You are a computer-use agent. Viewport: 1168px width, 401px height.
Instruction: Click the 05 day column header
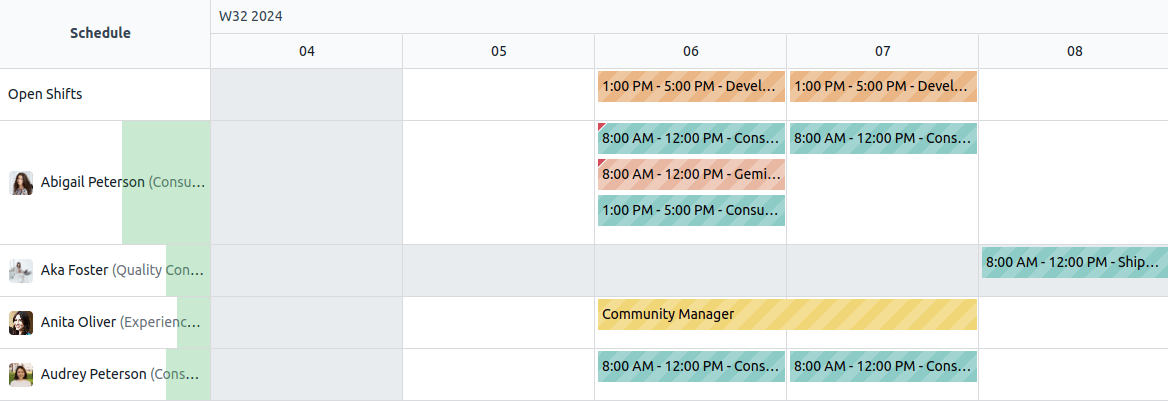[x=498, y=52]
